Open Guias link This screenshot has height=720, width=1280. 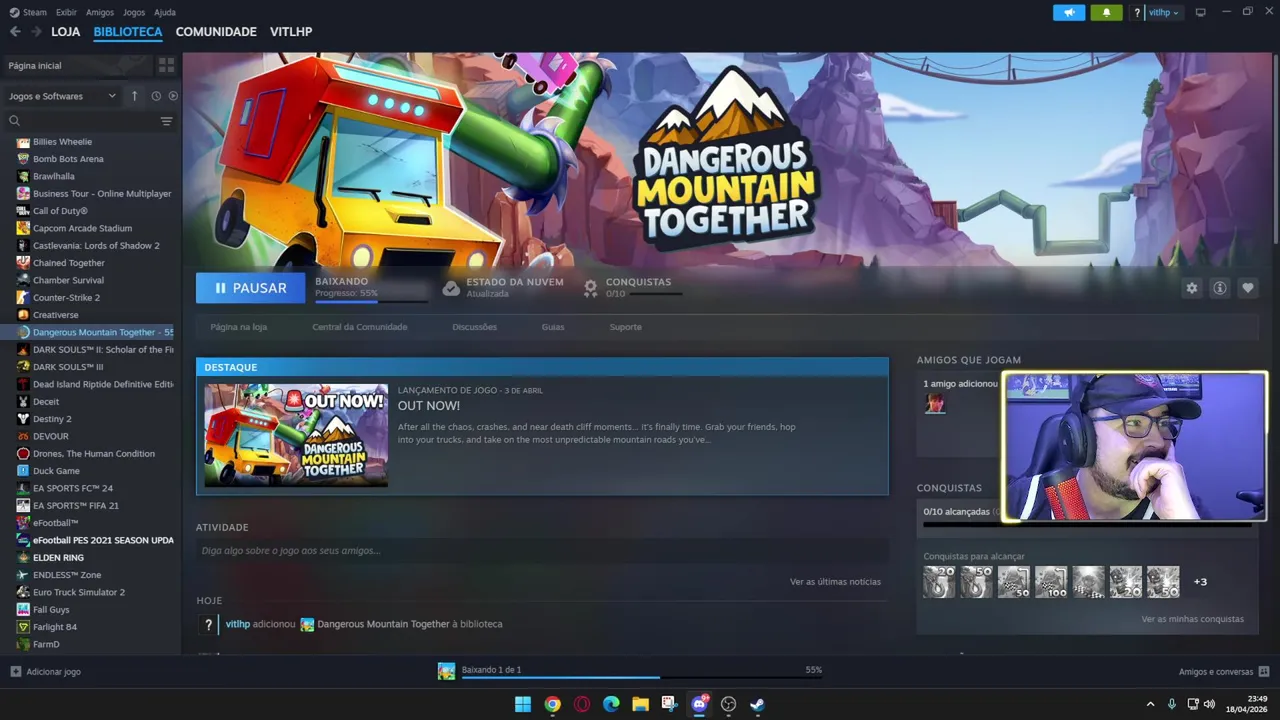click(x=553, y=327)
